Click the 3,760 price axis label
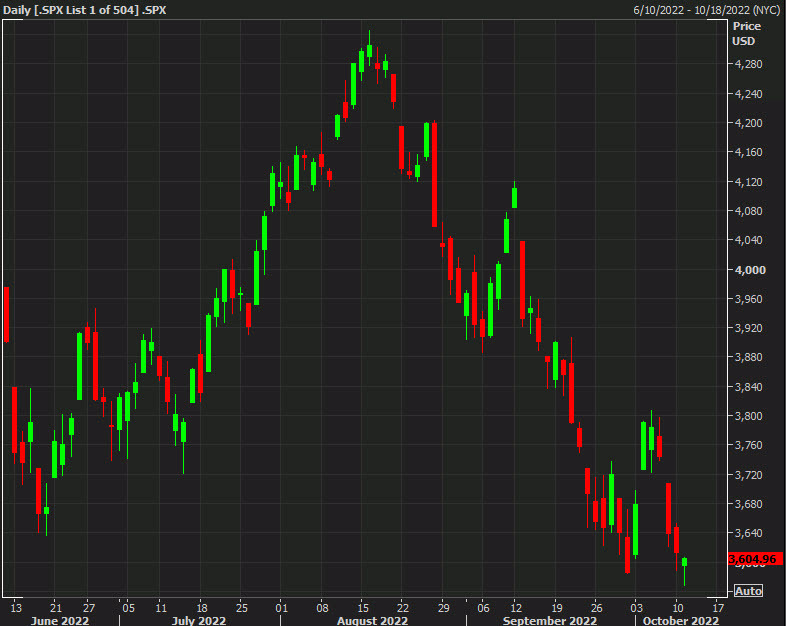Screen dimensions: 786x626 click(748, 445)
